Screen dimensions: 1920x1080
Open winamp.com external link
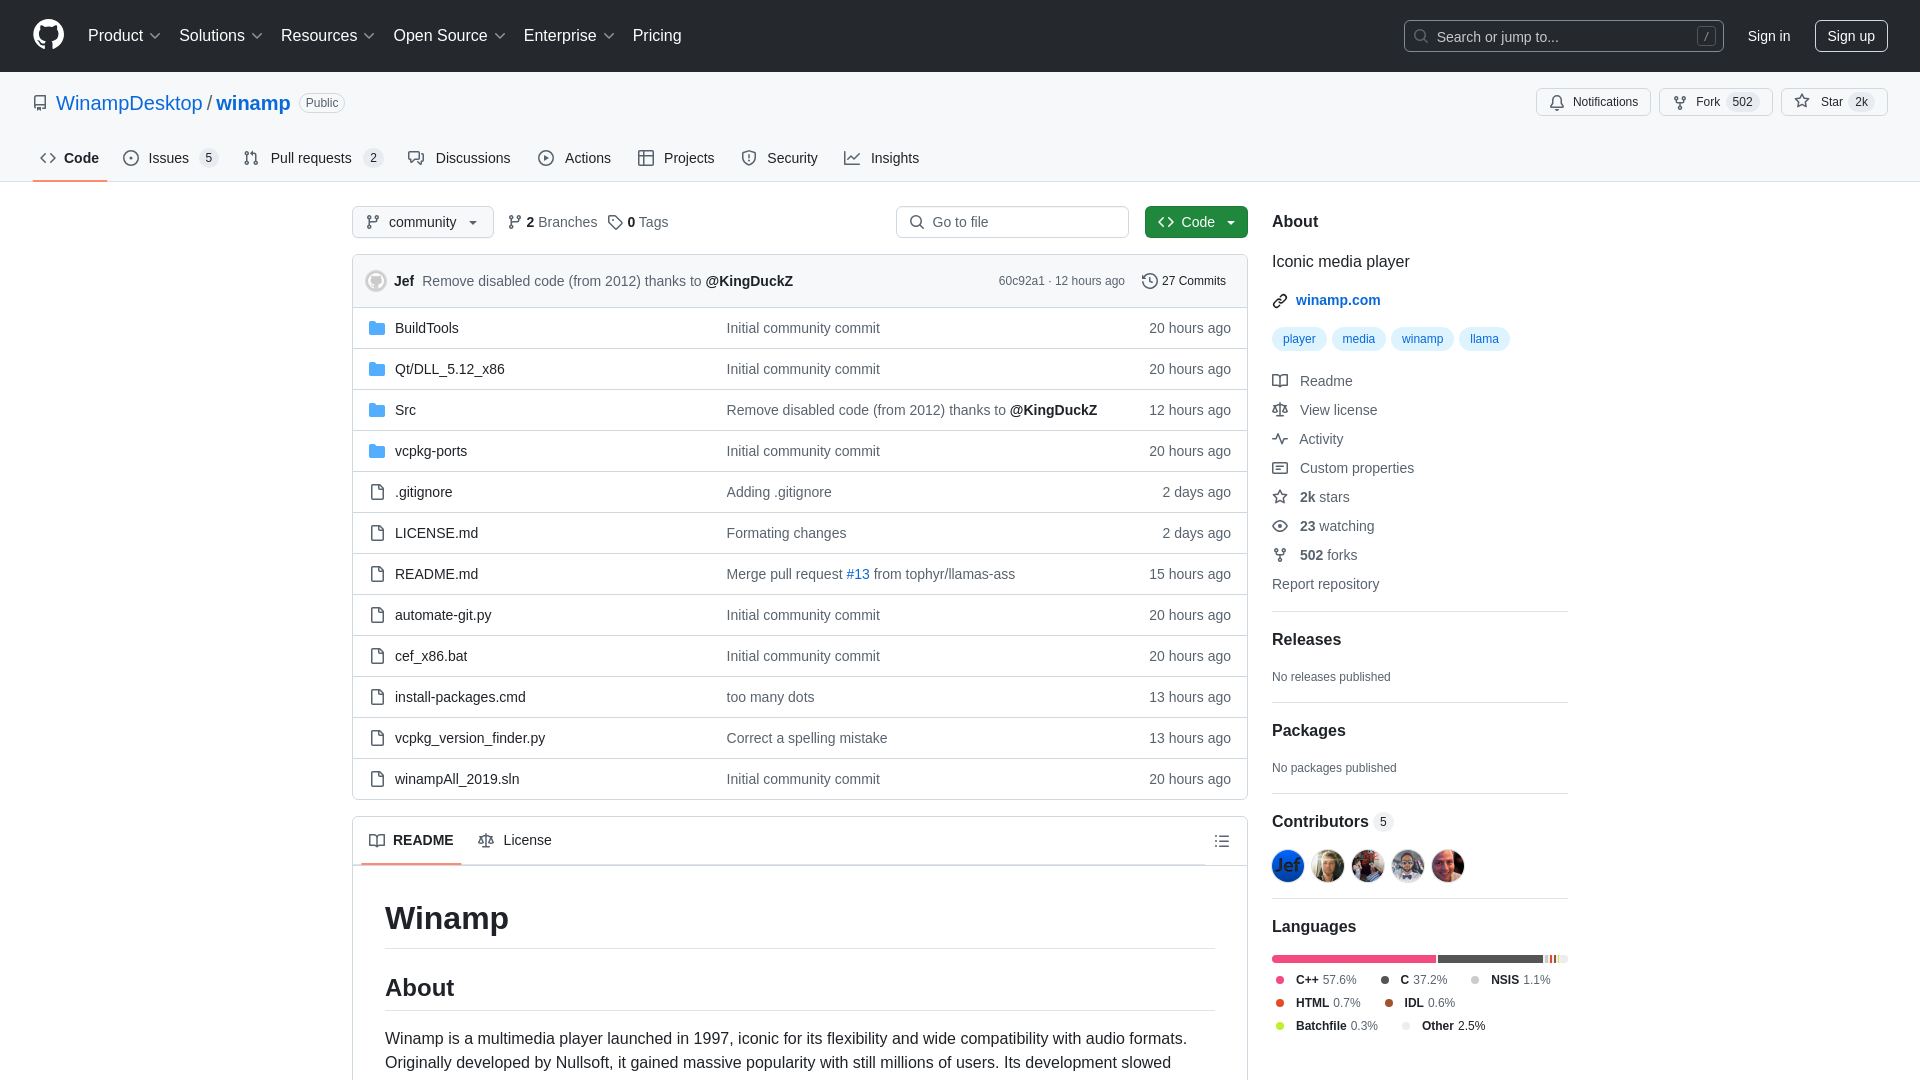point(1337,299)
